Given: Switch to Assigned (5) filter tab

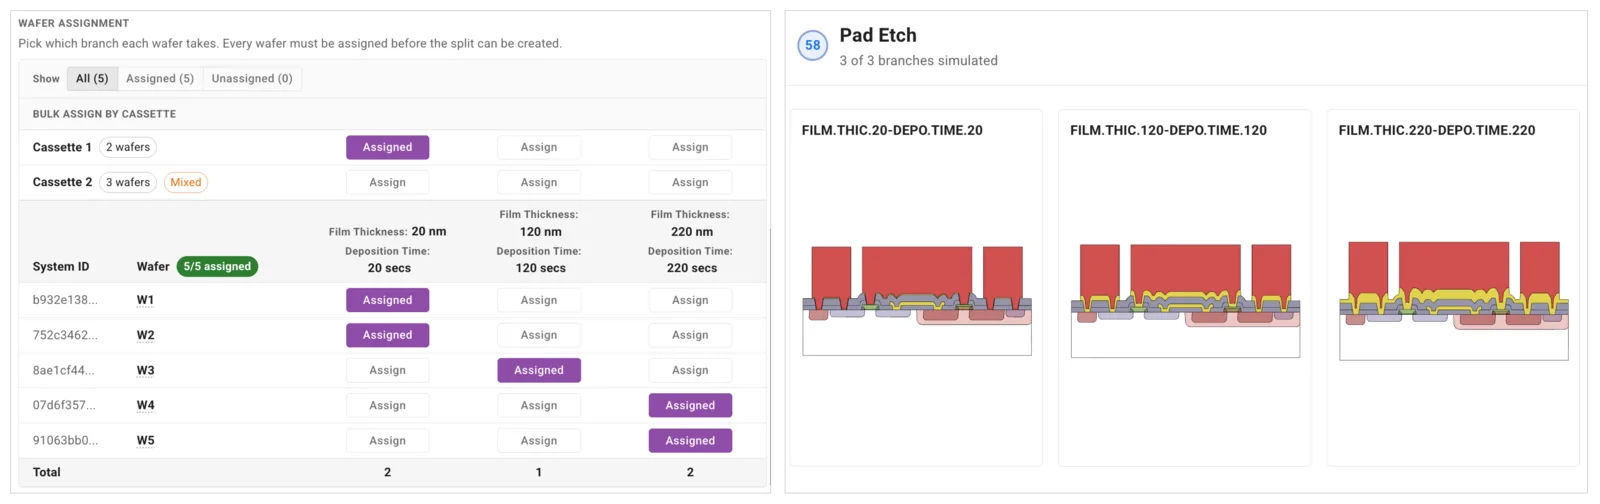Looking at the screenshot, I should pos(160,79).
